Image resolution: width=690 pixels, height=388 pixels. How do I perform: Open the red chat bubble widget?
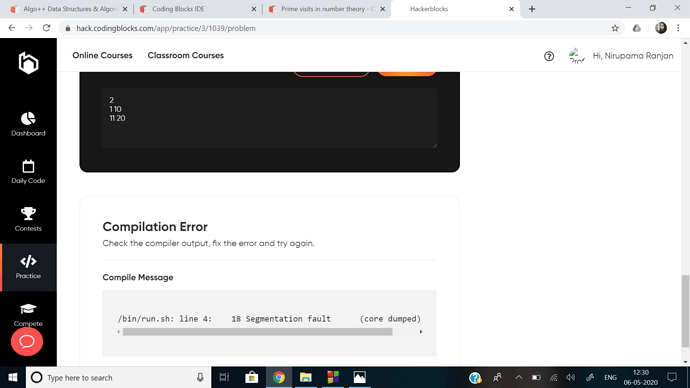click(x=27, y=341)
